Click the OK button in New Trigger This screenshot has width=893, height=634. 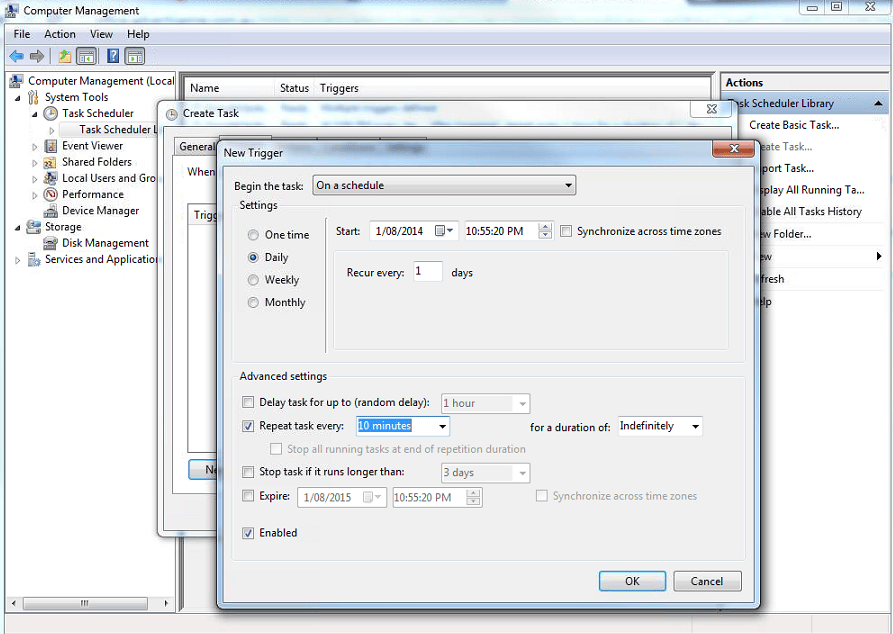pyautogui.click(x=632, y=580)
